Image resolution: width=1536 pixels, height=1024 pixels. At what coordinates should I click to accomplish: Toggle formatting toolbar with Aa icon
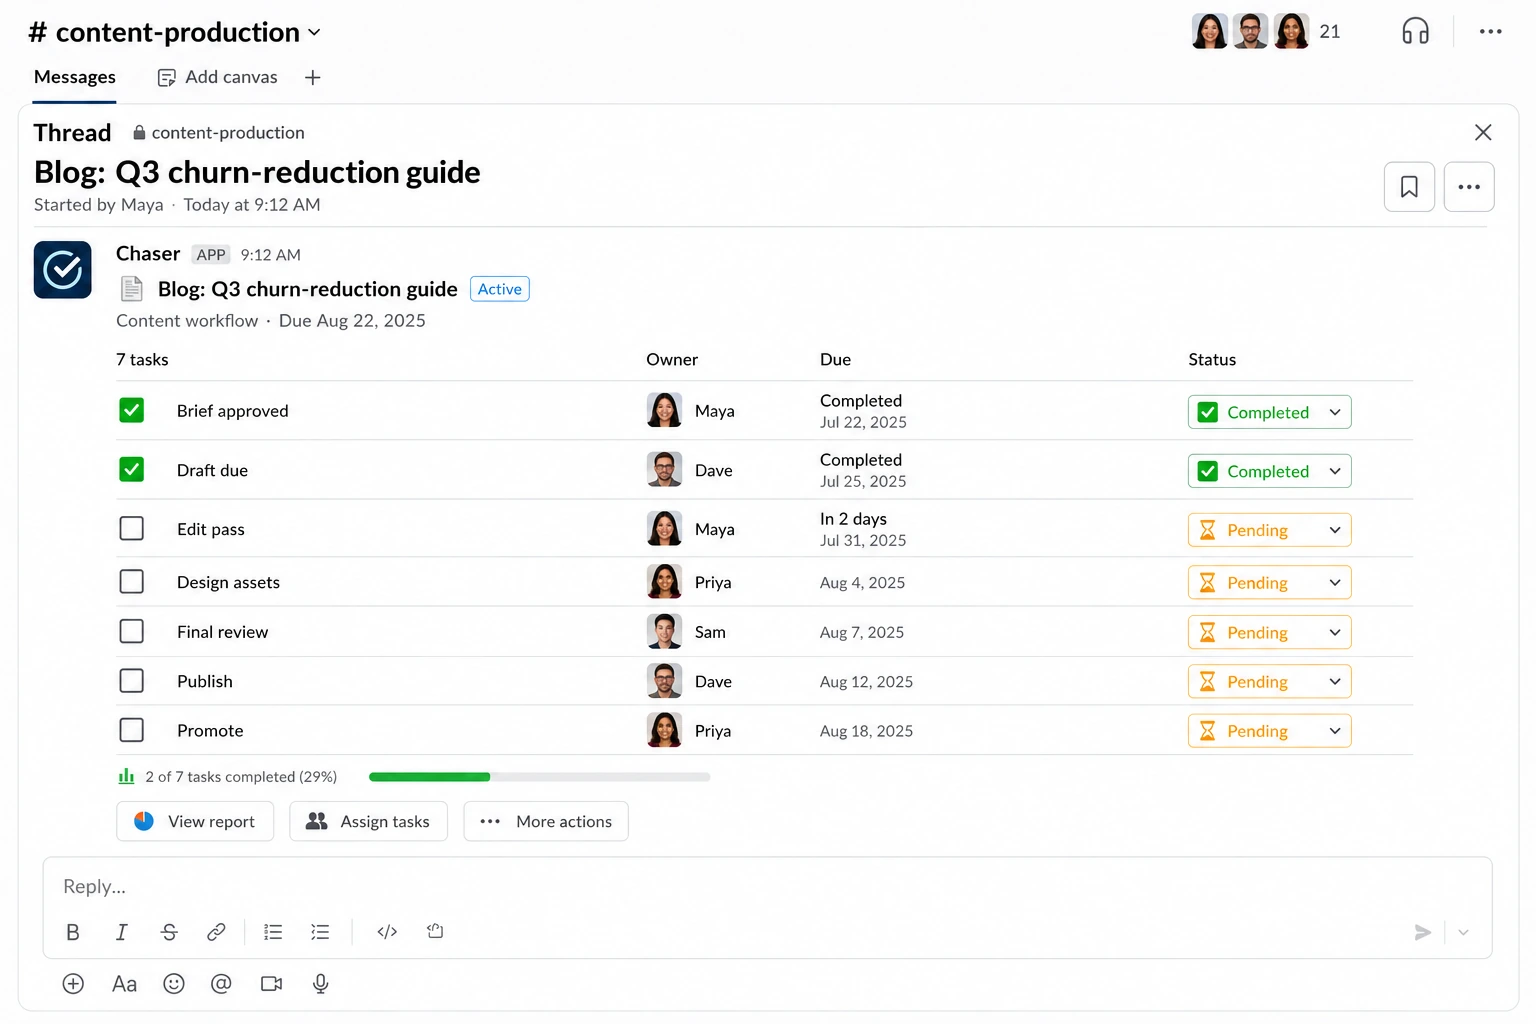[124, 984]
